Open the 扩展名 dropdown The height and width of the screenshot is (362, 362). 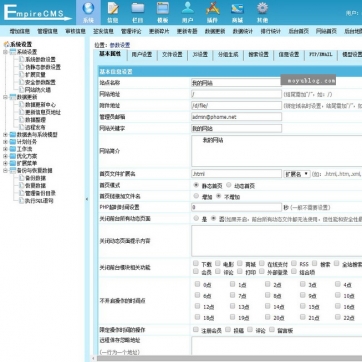297,174
